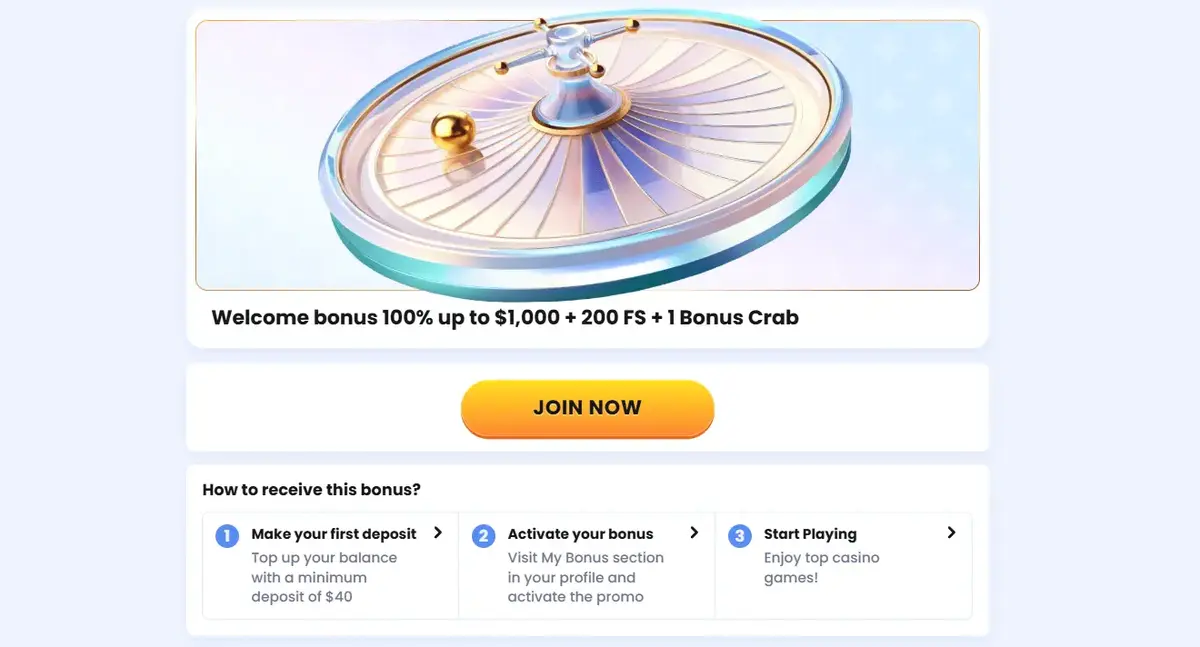Click the JOIN NOW button
This screenshot has height=647, width=1200.
point(587,408)
